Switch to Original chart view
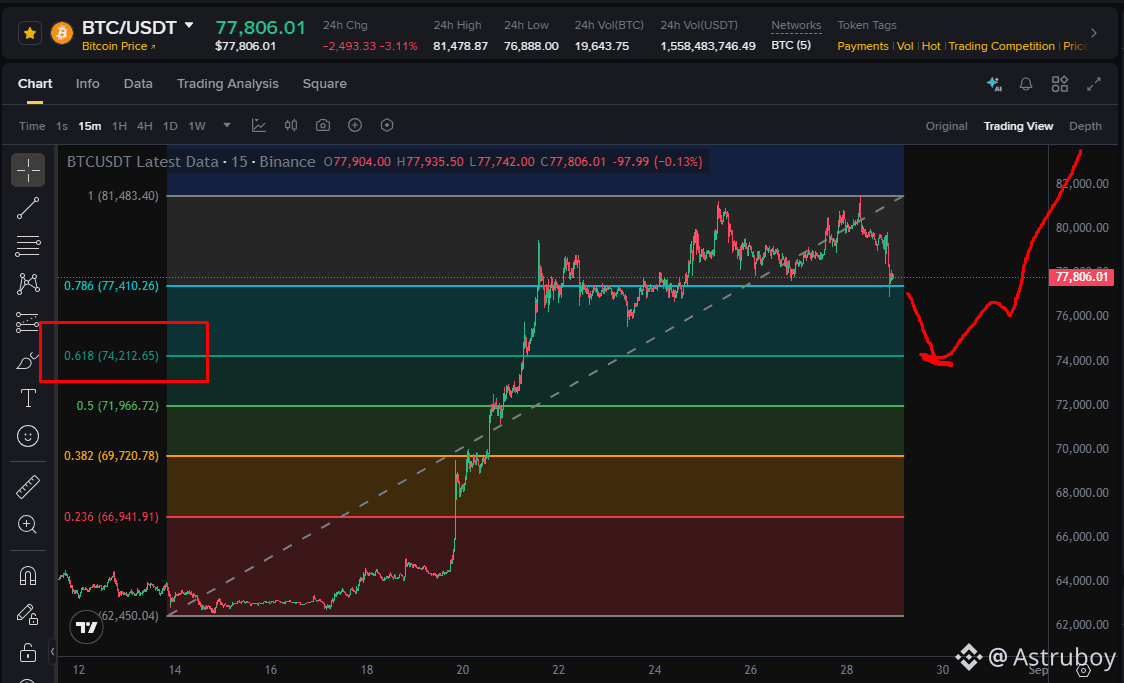 pyautogui.click(x=946, y=126)
